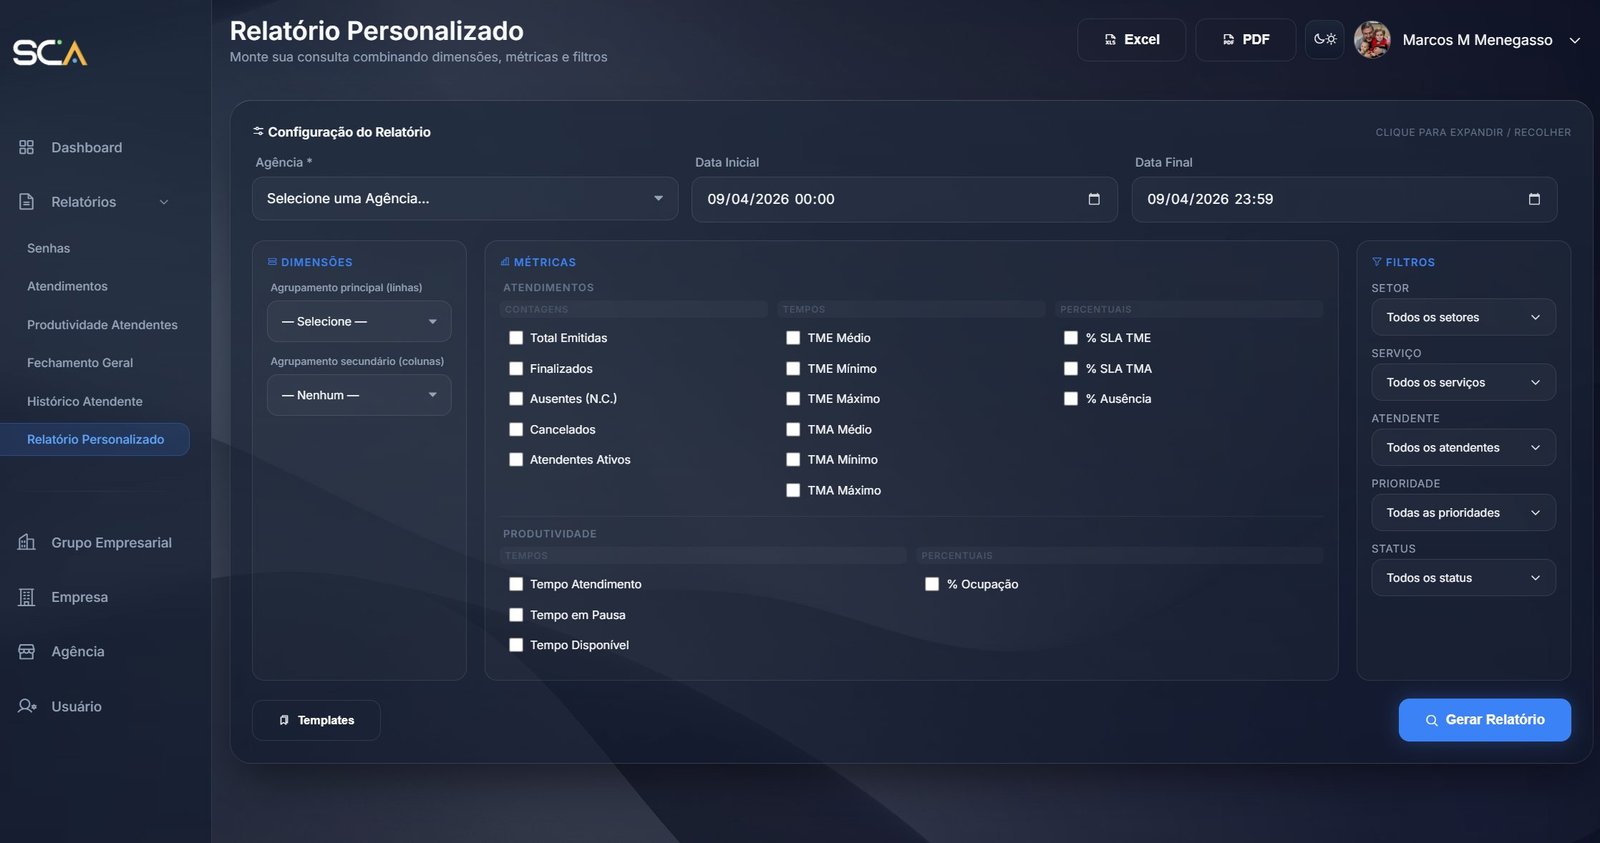Tick % SLA TMA checkbox
Screen dimensions: 1600x843
[1071, 369]
